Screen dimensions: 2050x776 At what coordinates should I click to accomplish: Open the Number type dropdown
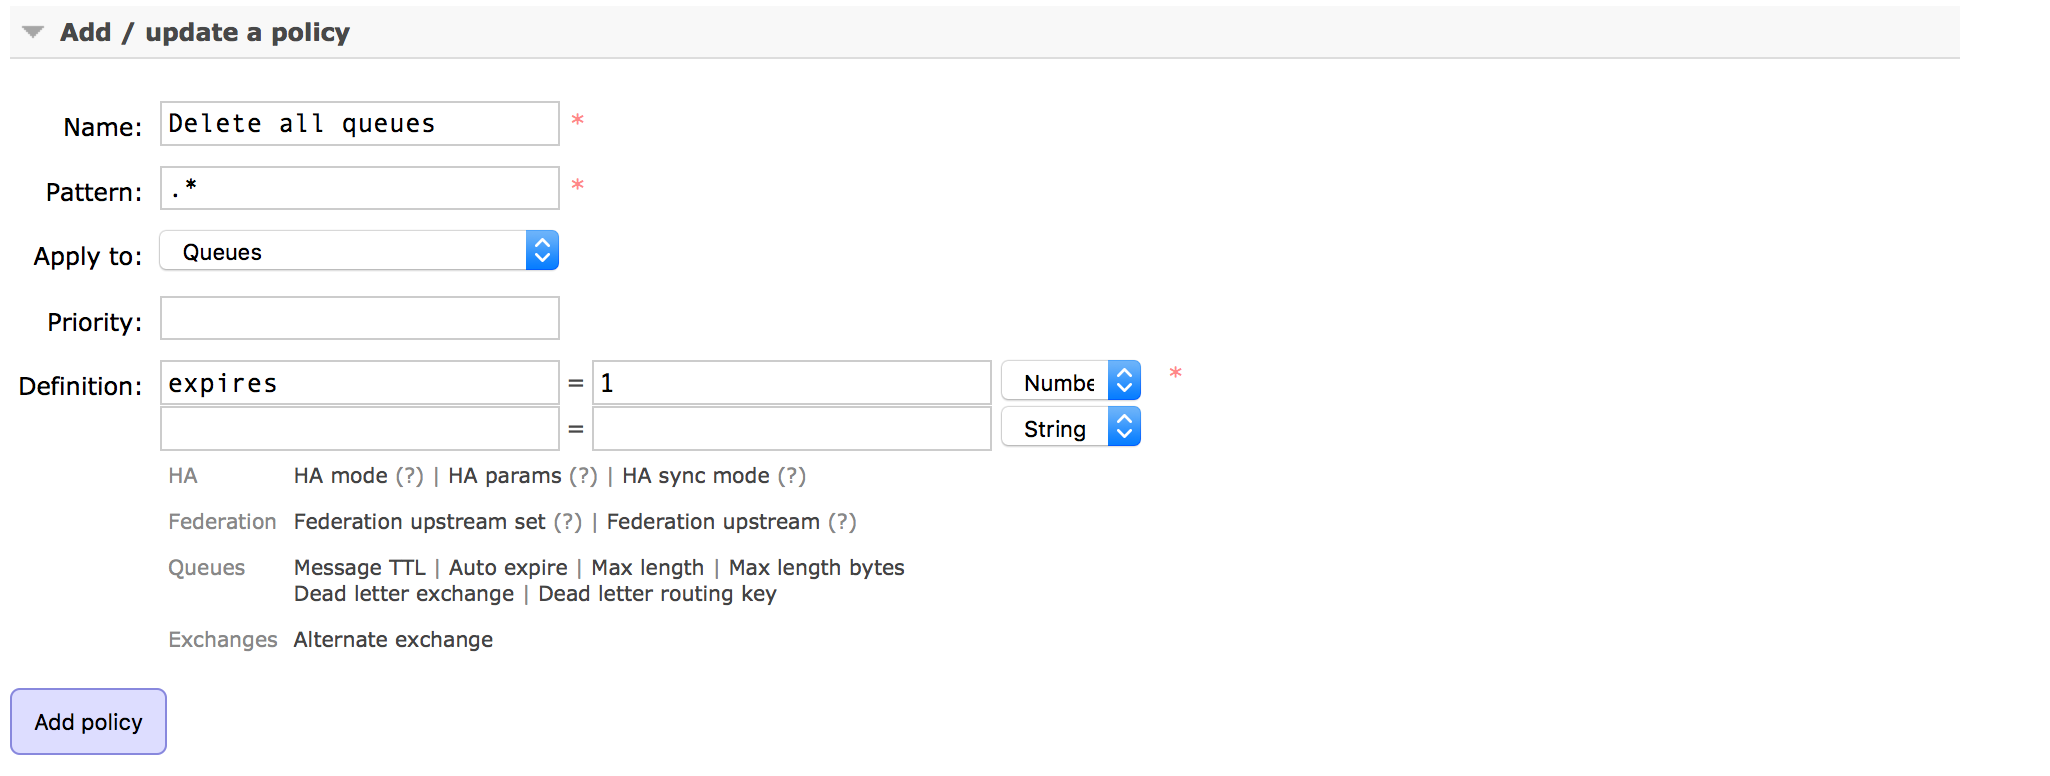coord(1071,381)
